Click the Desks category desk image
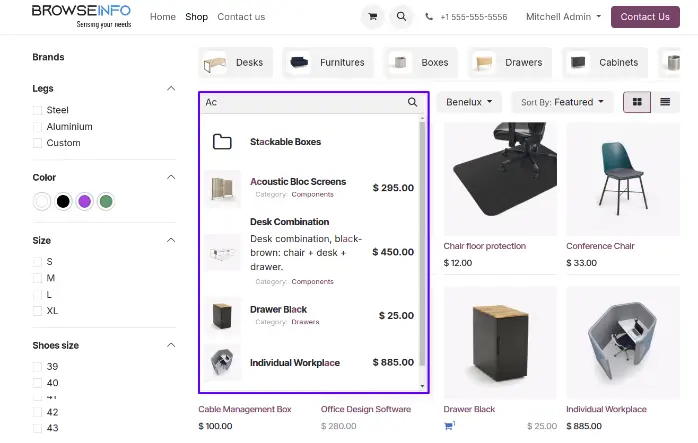The image size is (698, 443). click(x=215, y=63)
